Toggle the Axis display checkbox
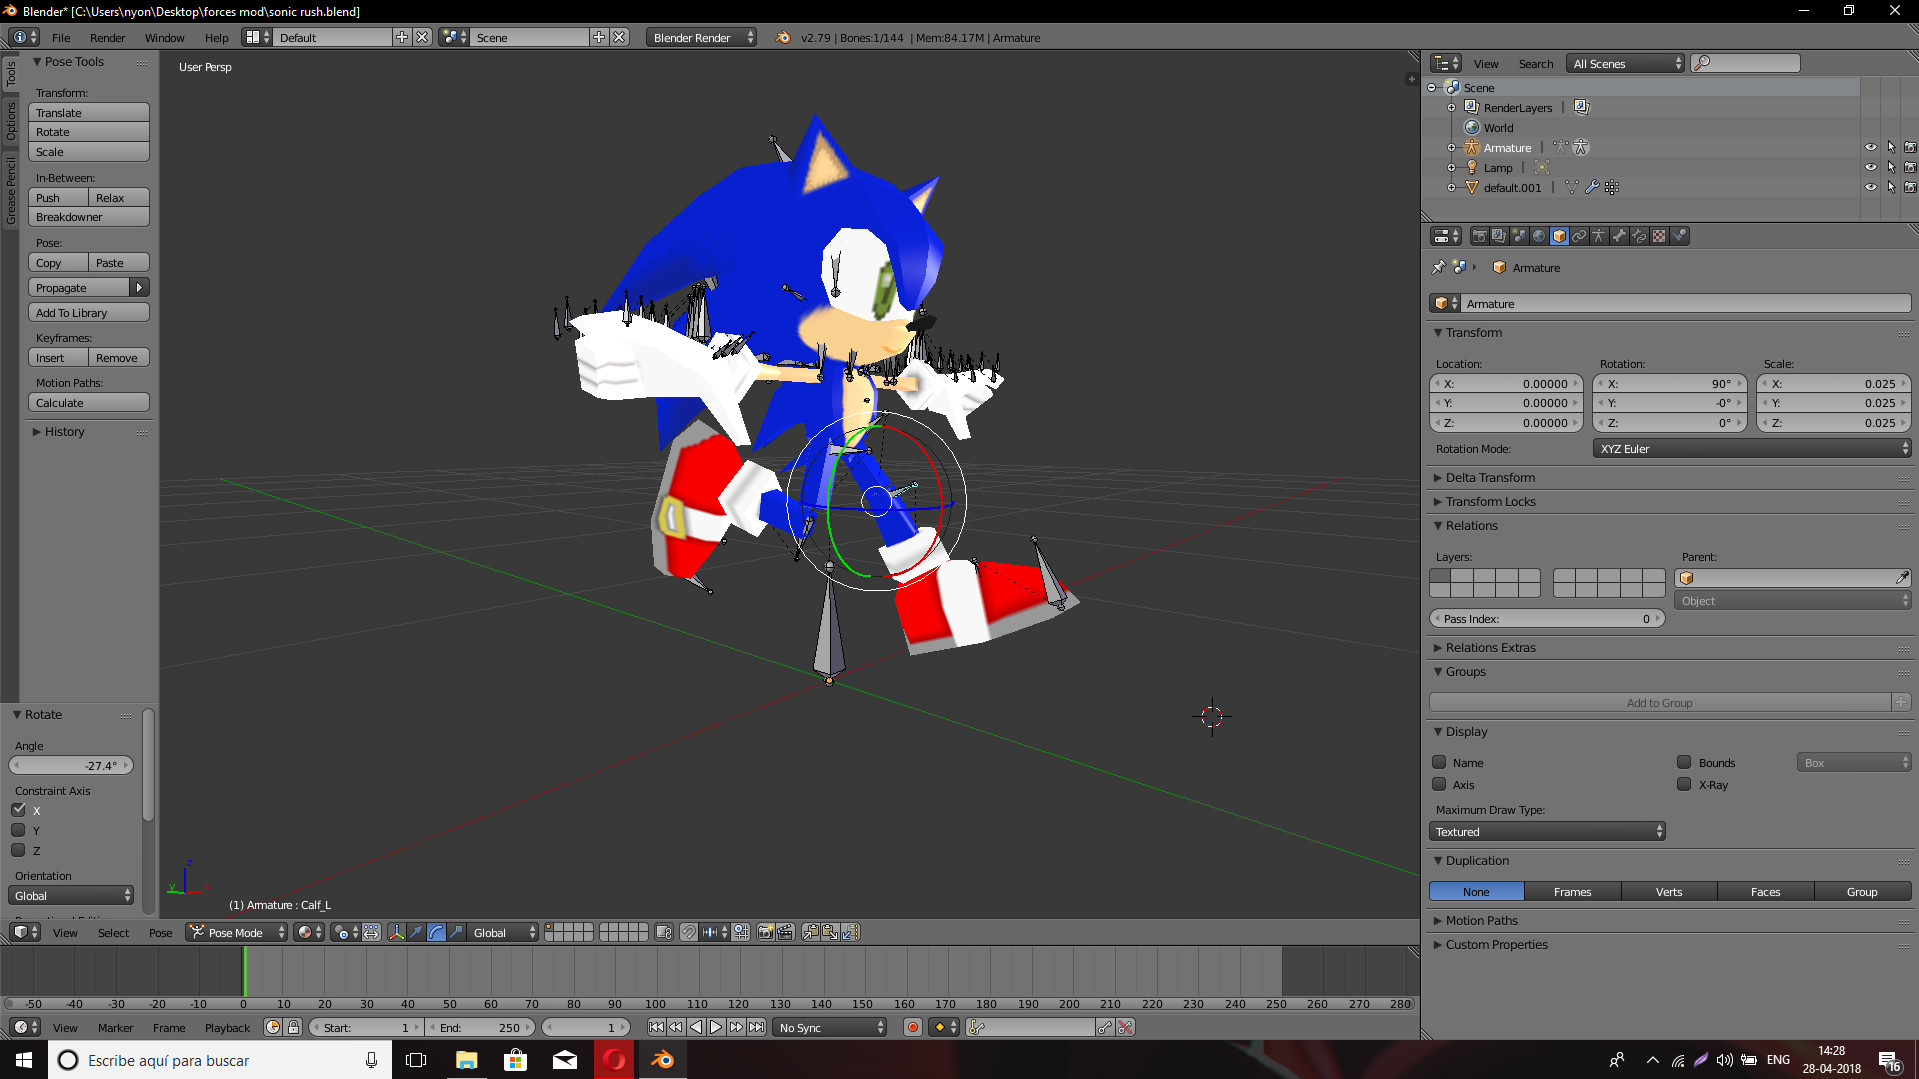The image size is (1919, 1079). pyautogui.click(x=1439, y=784)
